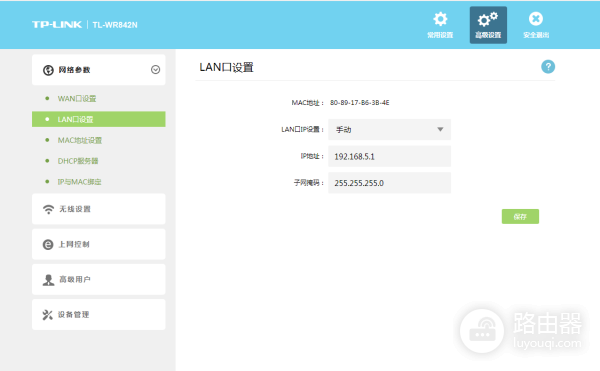Click the TP-LINK logo

point(57,25)
